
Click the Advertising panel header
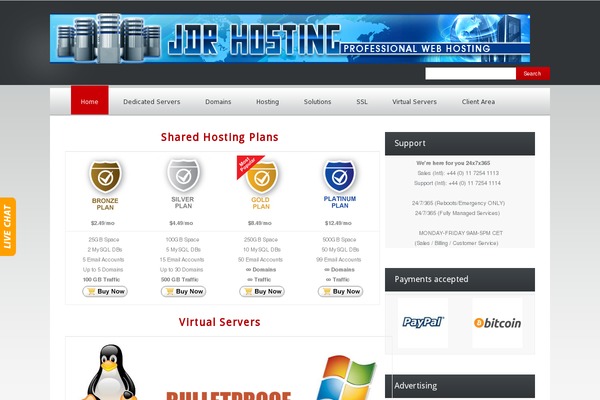[x=460, y=386]
